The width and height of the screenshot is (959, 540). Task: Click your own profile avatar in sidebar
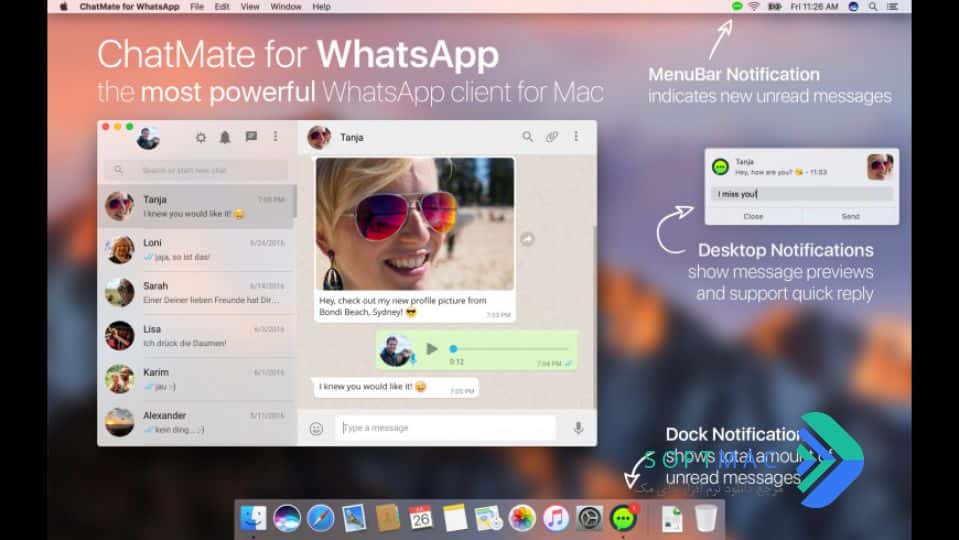[x=148, y=138]
